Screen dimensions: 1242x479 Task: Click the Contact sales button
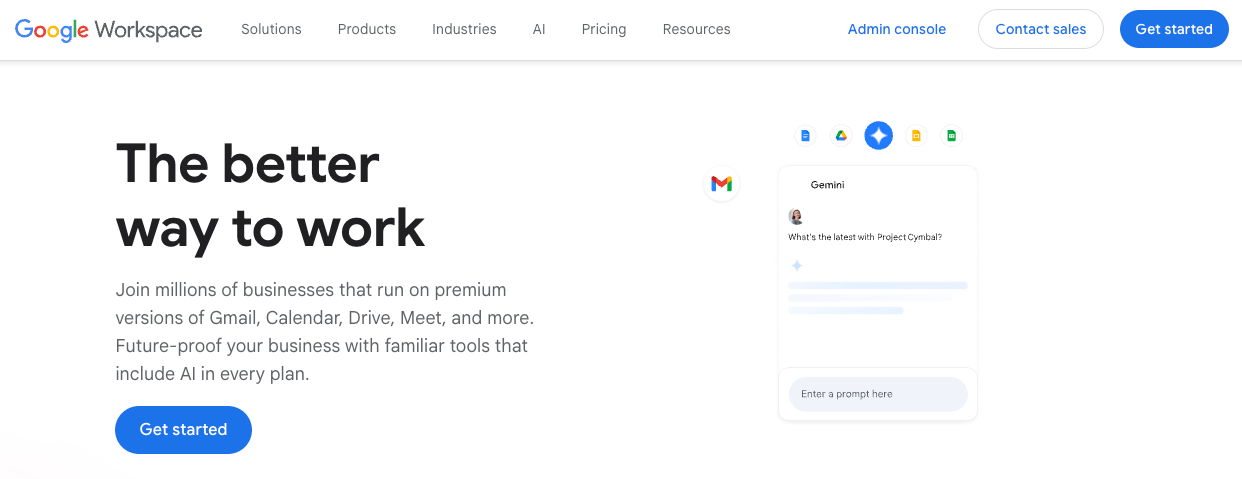1041,29
